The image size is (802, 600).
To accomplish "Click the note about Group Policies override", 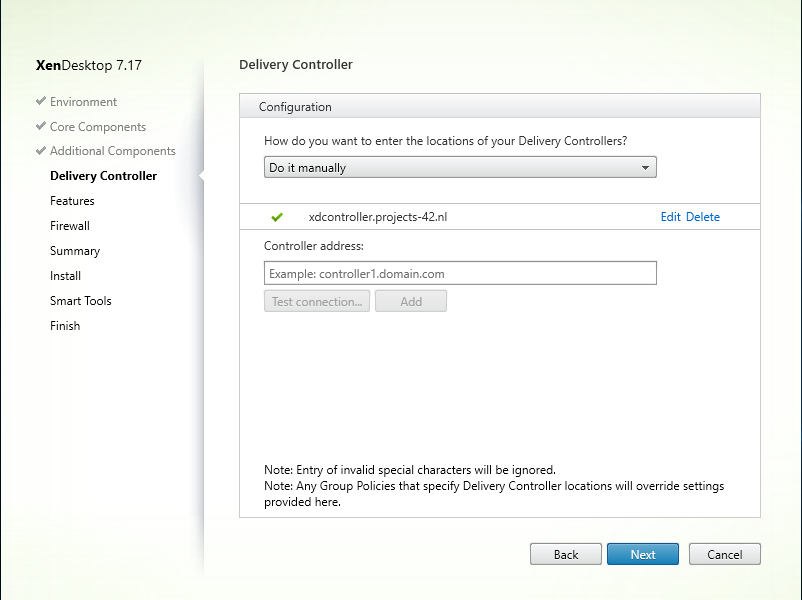I will tap(494, 494).
